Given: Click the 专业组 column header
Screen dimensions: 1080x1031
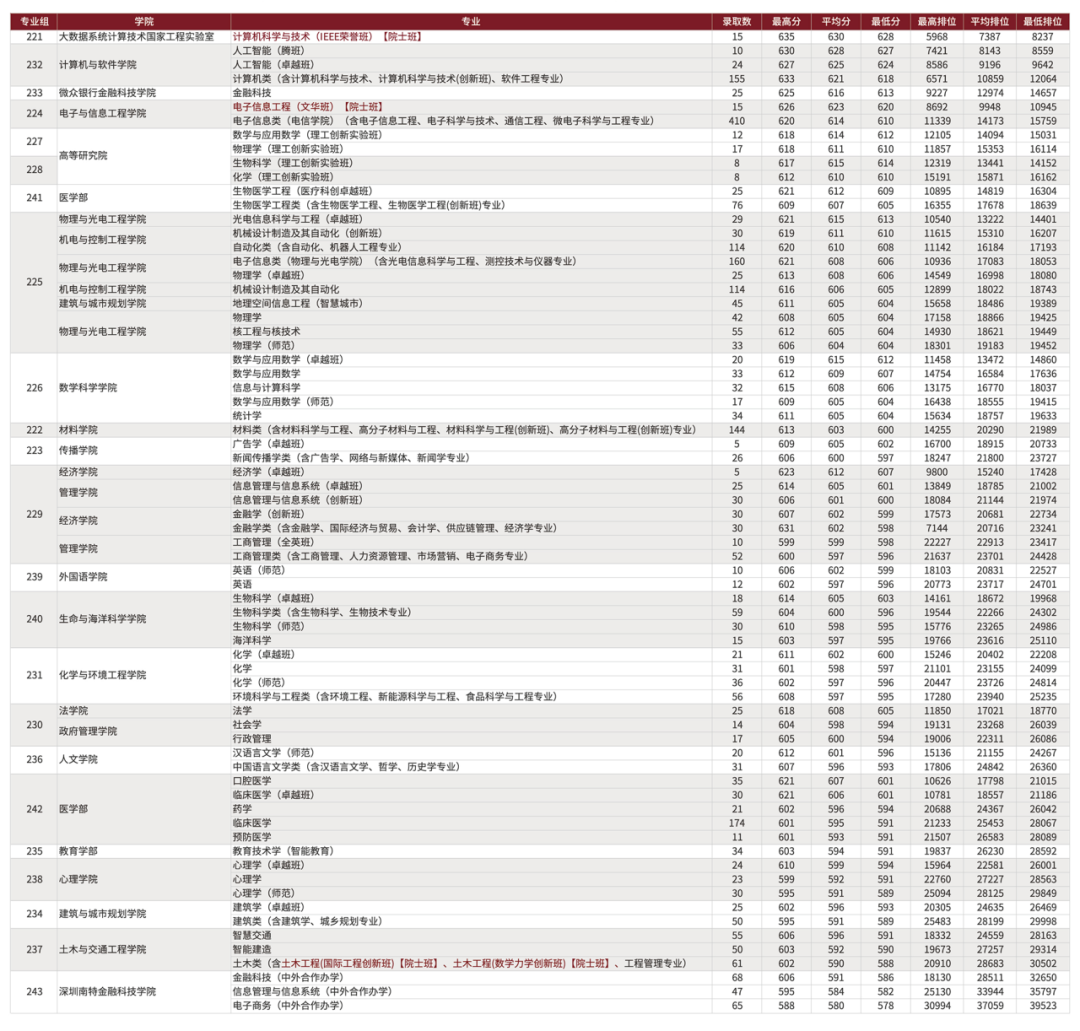Looking at the screenshot, I should click(34, 21).
